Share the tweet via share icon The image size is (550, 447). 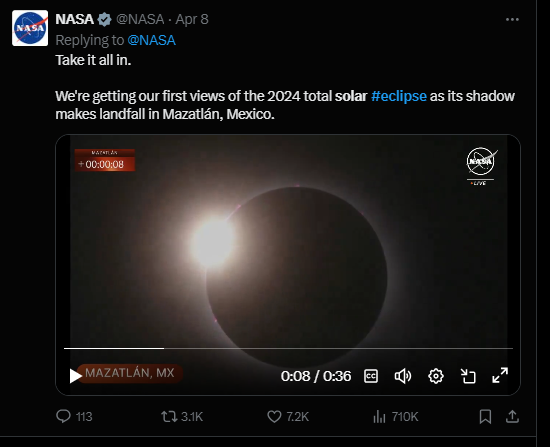click(512, 416)
